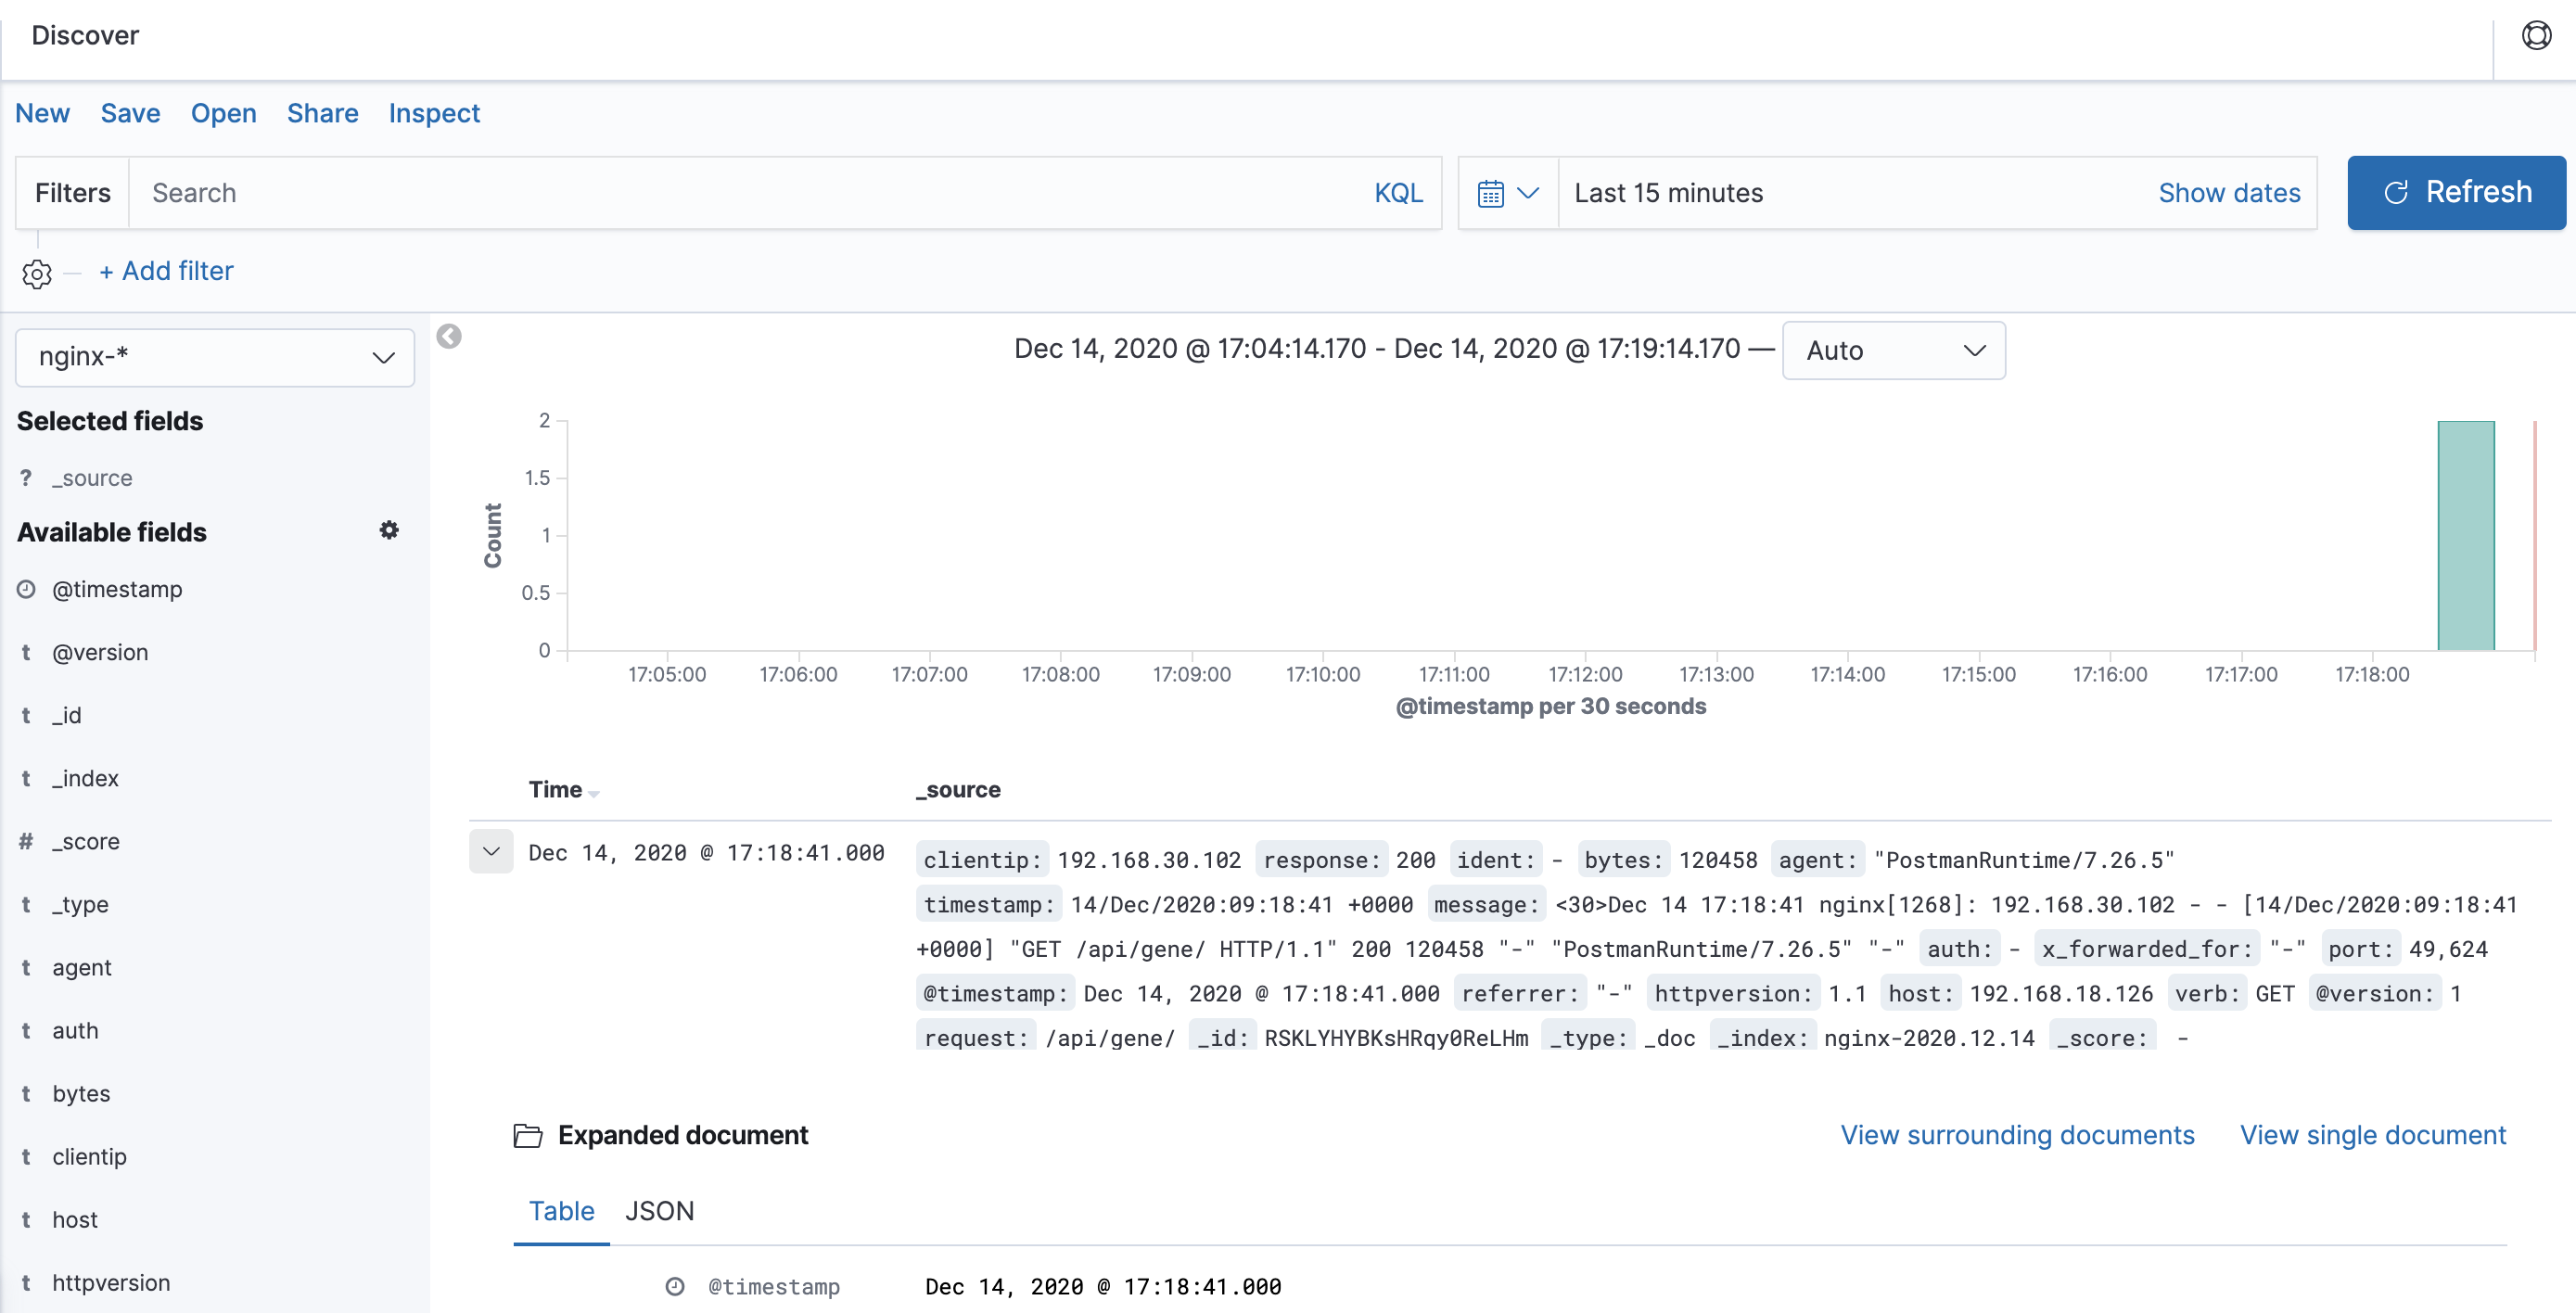Click the number type icon beside _score
The image size is (2576, 1313).
pos(26,841)
